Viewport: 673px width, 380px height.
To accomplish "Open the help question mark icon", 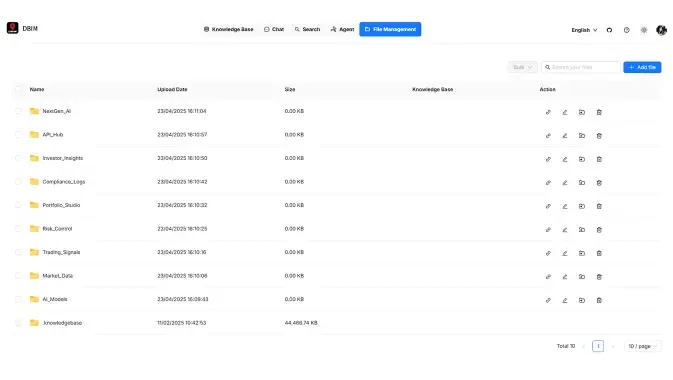I will coord(627,30).
